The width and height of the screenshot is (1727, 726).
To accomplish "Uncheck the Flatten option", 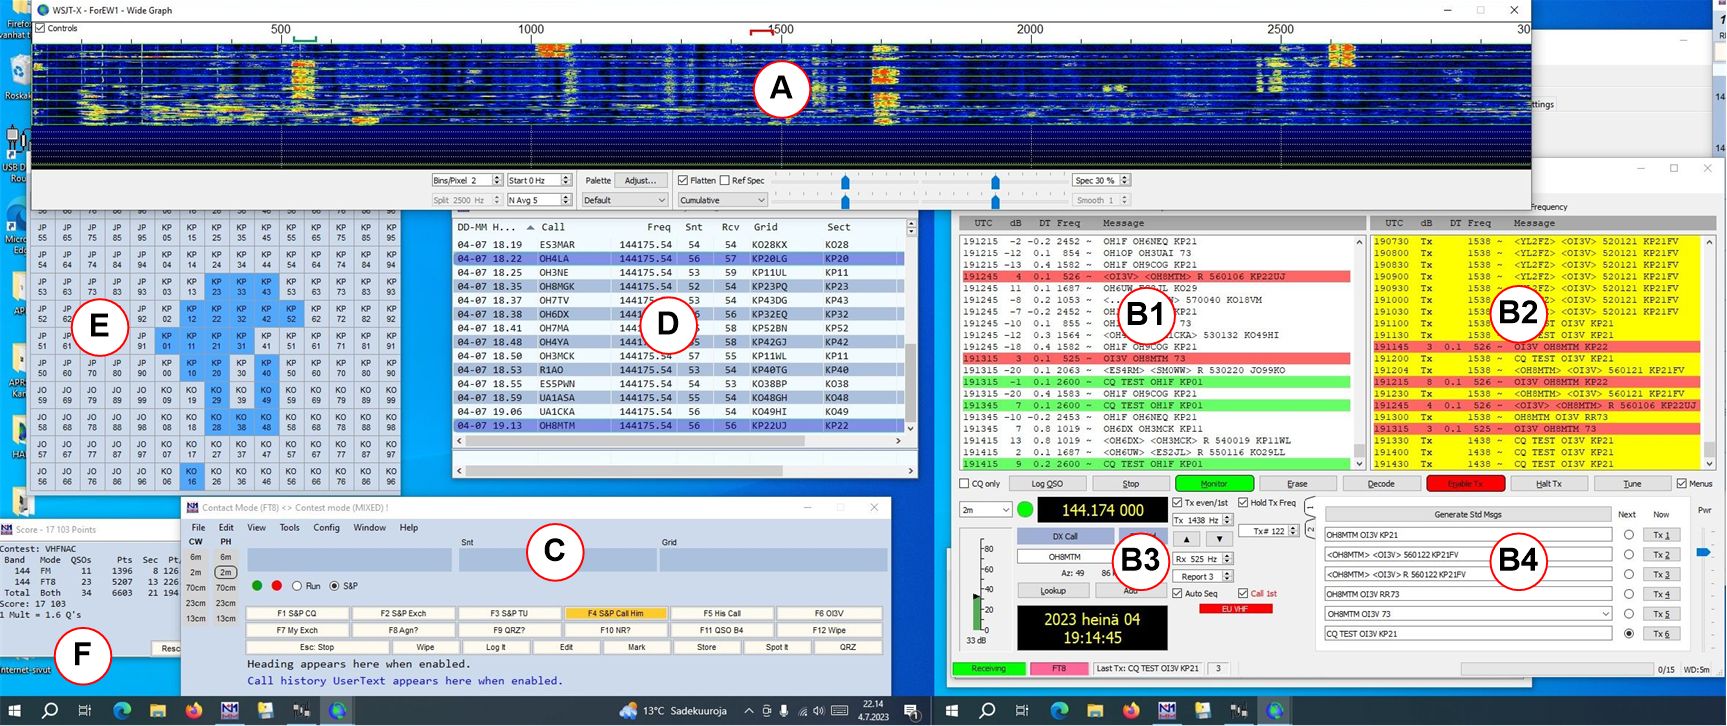I will click(x=683, y=180).
